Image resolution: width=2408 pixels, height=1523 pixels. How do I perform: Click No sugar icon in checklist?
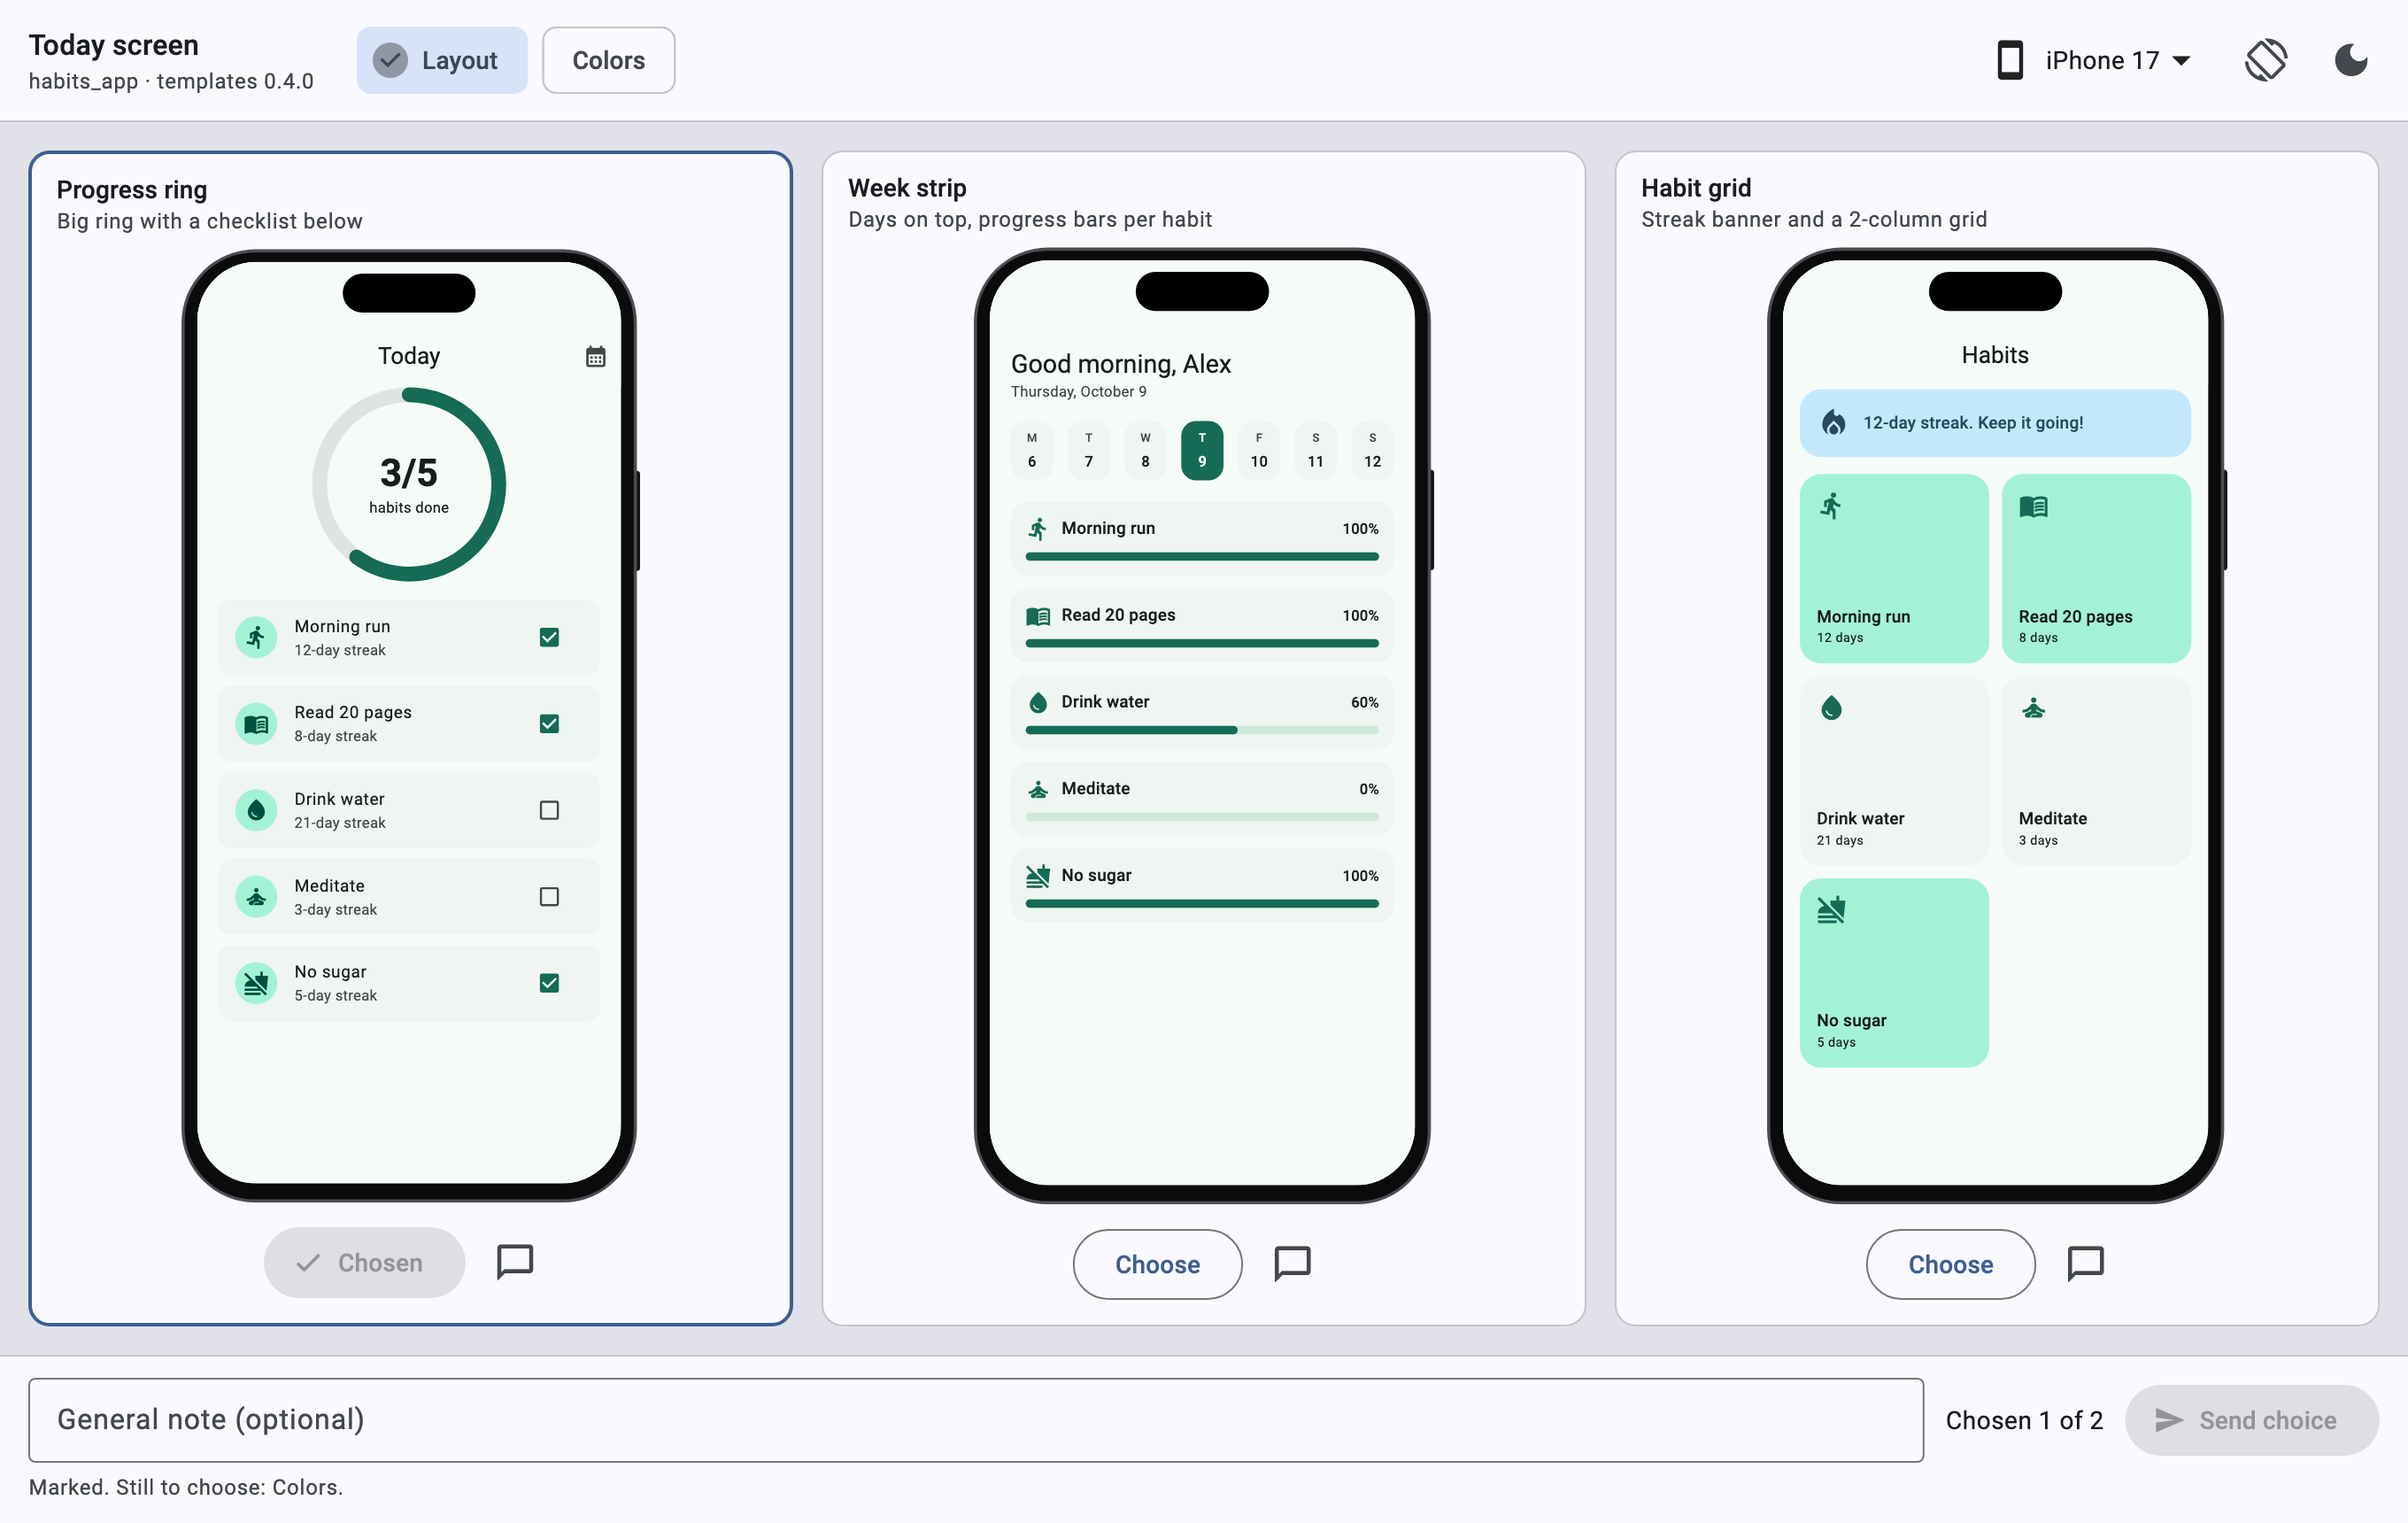click(x=256, y=983)
